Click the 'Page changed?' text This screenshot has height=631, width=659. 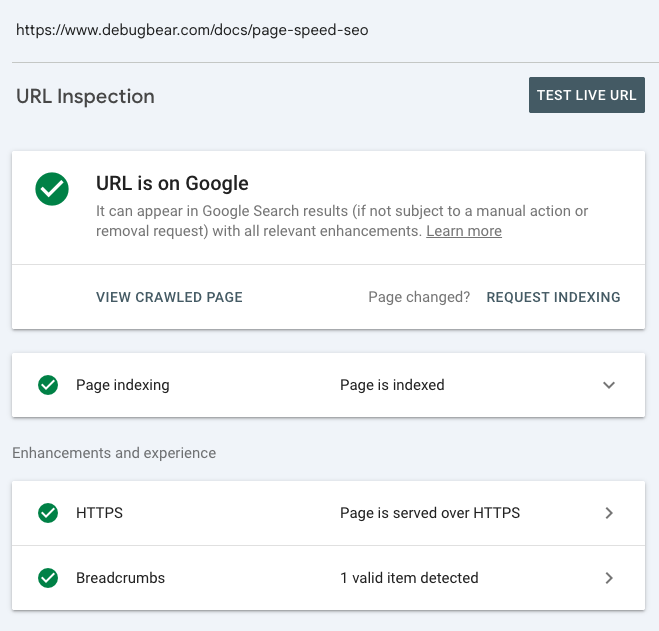tap(419, 297)
